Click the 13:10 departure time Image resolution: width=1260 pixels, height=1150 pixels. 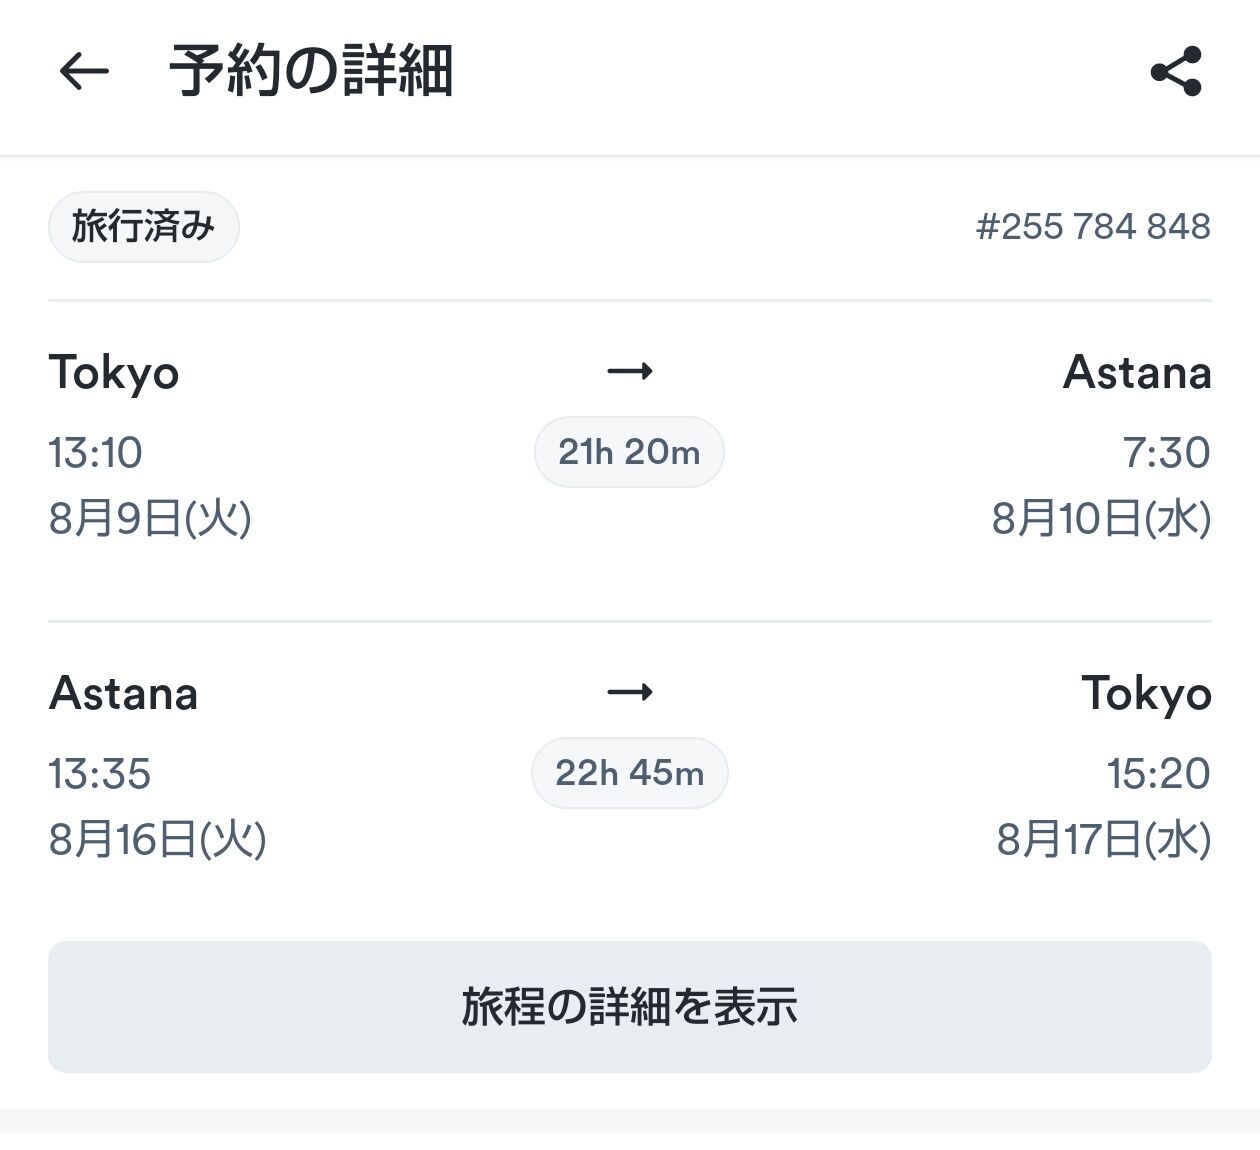(x=96, y=453)
